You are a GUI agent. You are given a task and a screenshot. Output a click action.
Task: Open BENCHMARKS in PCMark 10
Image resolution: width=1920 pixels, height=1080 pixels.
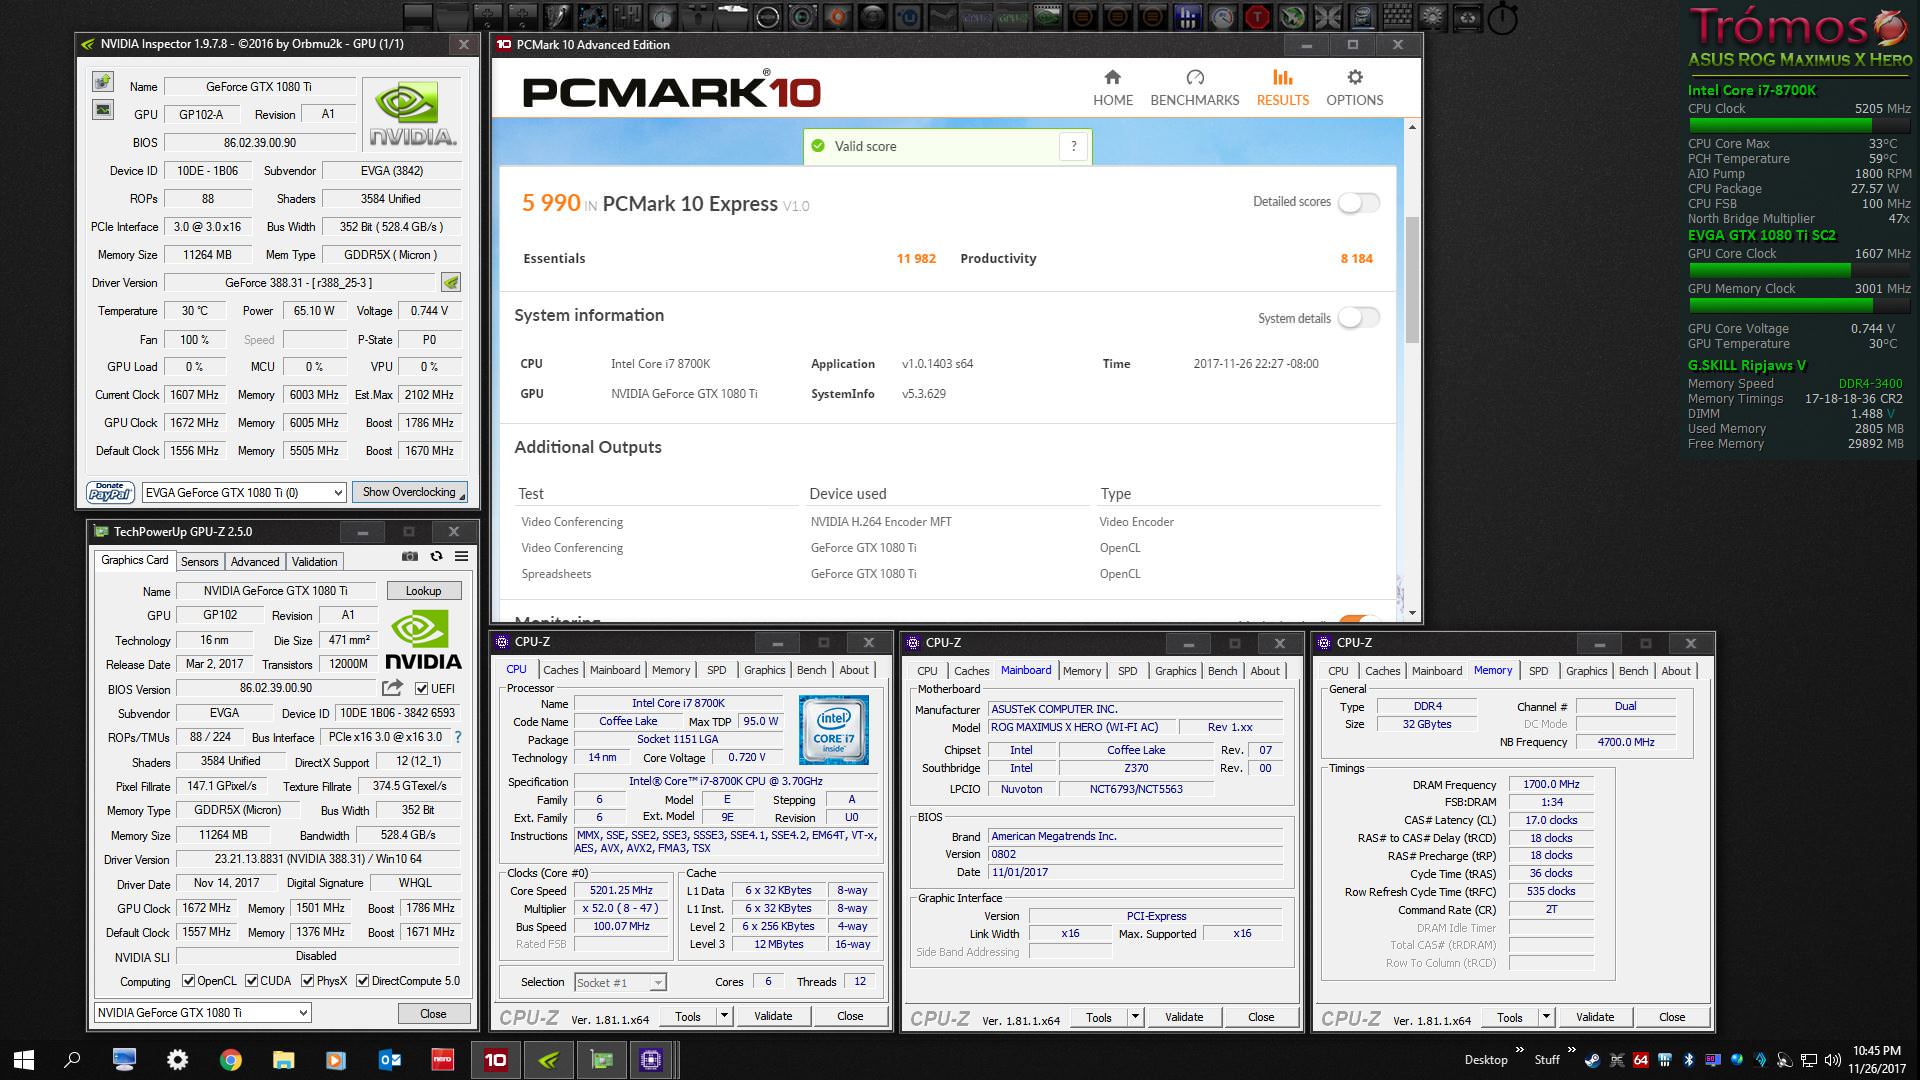(1195, 88)
